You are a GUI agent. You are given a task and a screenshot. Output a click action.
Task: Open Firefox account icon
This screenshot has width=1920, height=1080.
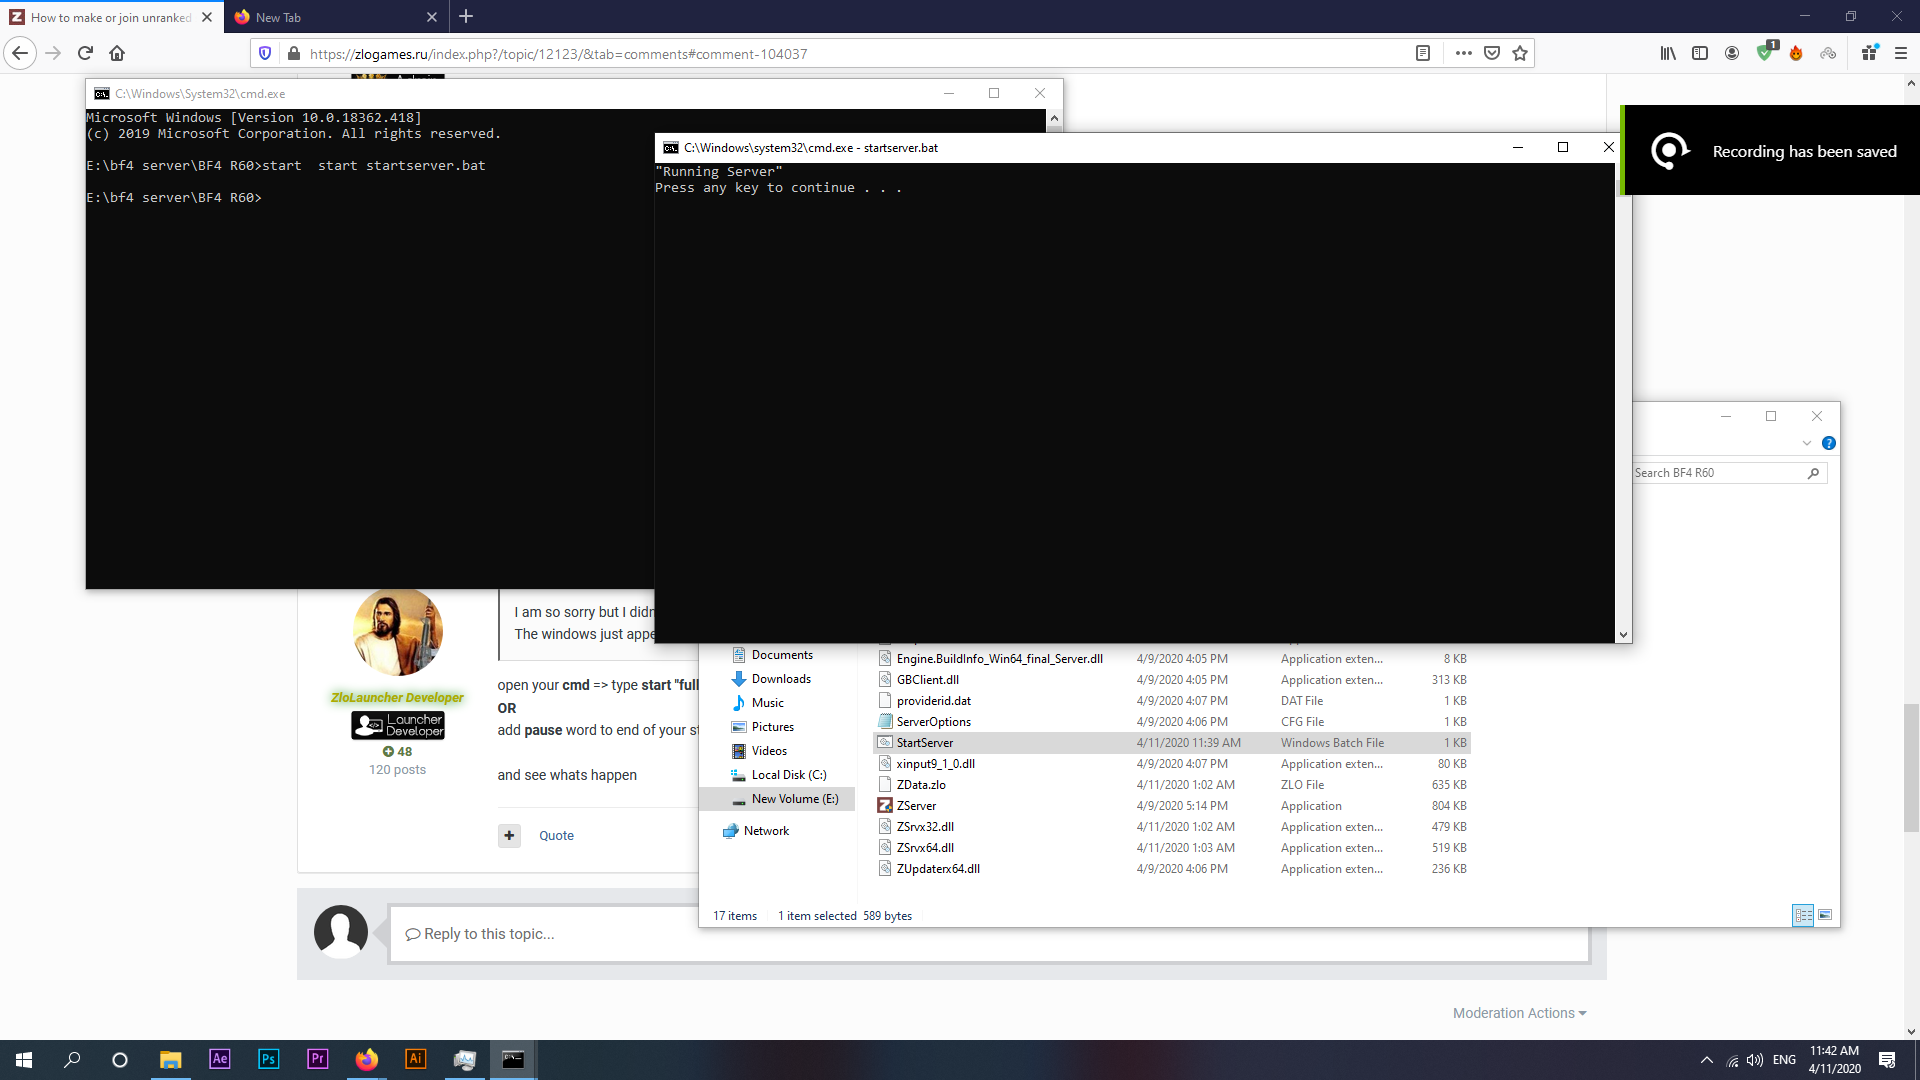(1732, 53)
